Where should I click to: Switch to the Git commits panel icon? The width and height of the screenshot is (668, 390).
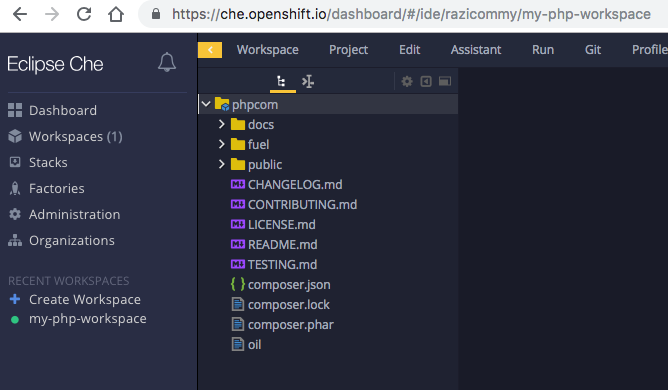tap(308, 81)
